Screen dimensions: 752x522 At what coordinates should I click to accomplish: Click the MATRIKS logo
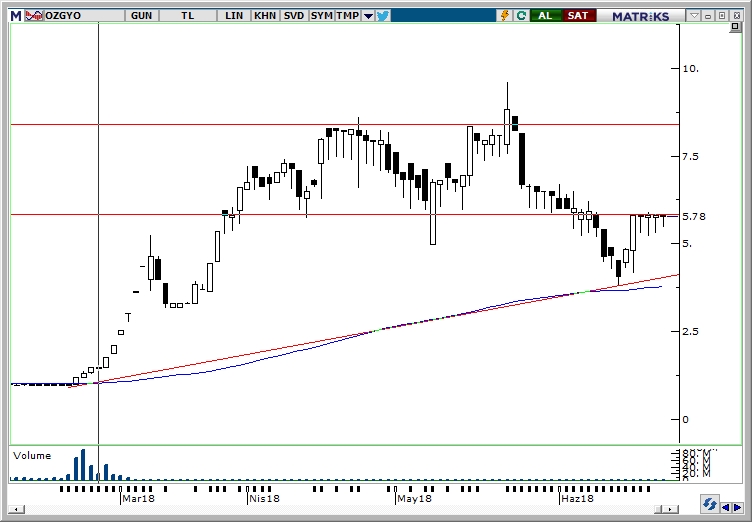(x=641, y=16)
